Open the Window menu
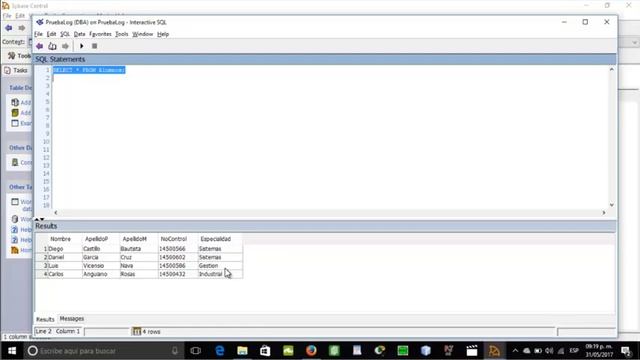Image resolution: width=640 pixels, height=360 pixels. point(142,34)
